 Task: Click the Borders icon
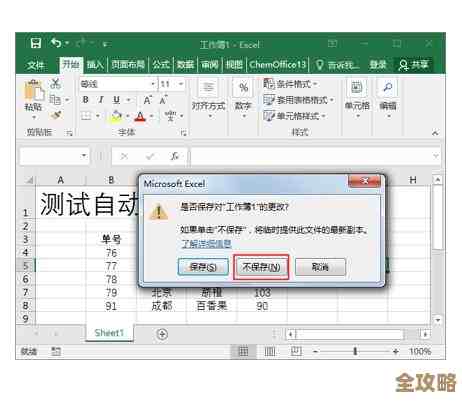pyautogui.click(x=86, y=116)
